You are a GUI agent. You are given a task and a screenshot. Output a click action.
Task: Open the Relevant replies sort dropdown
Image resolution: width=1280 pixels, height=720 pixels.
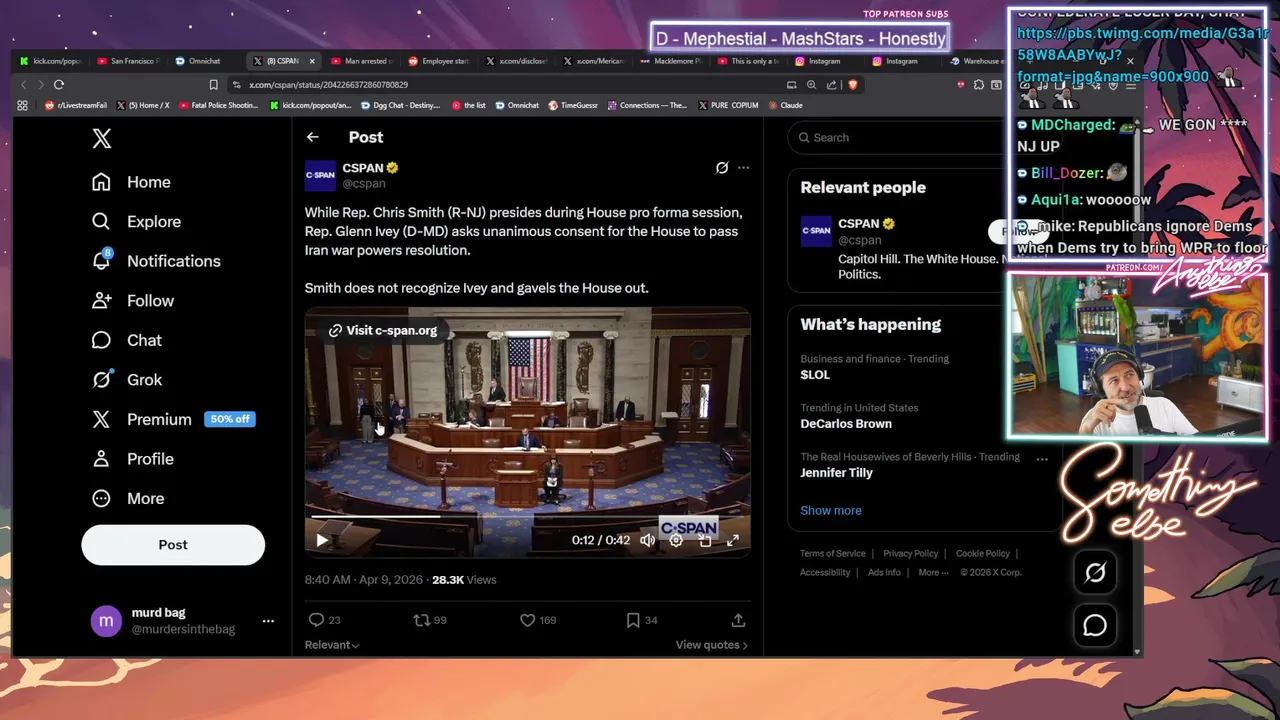point(332,645)
